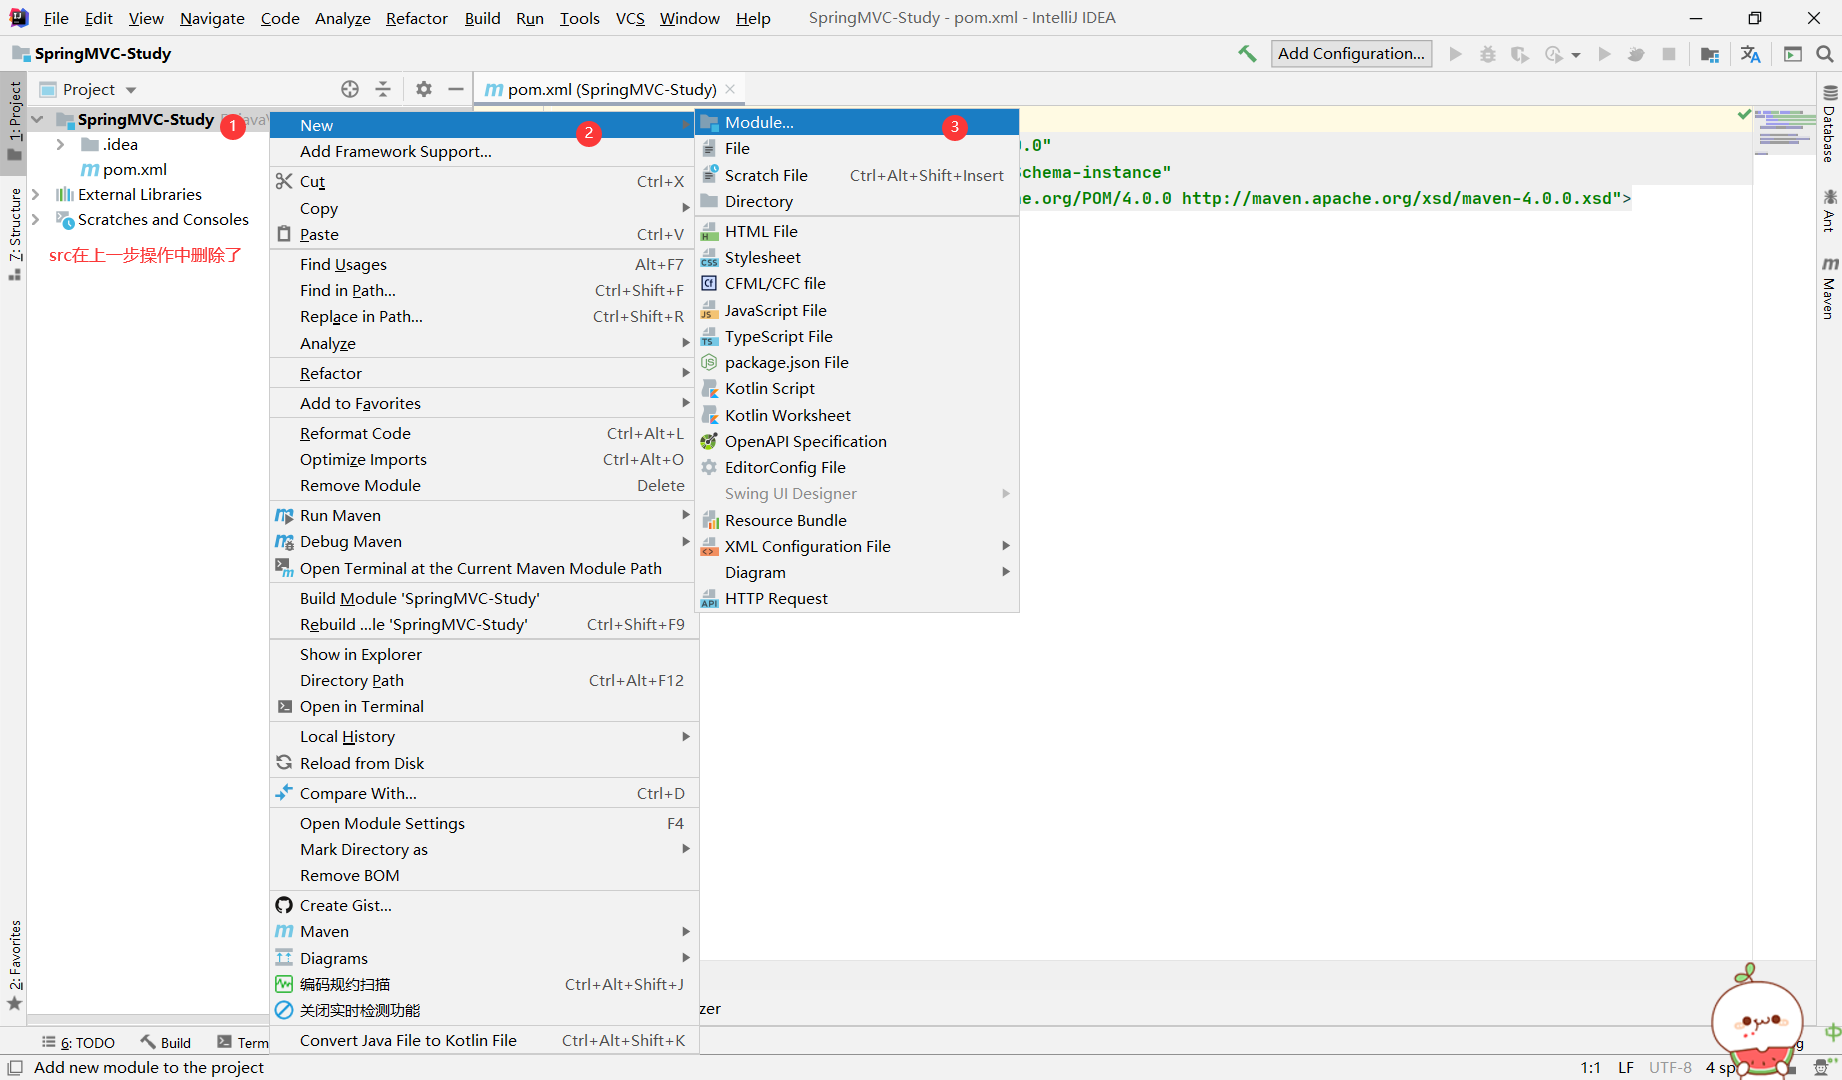Click the Collapse All icon in Project panel

click(x=383, y=89)
